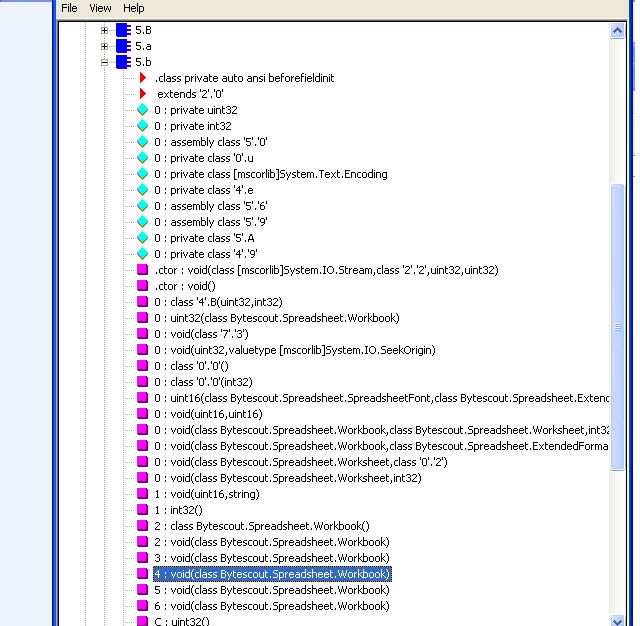Select '.class private auto ansi beforefieldinit' row
This screenshot has width=640, height=626.
click(244, 78)
